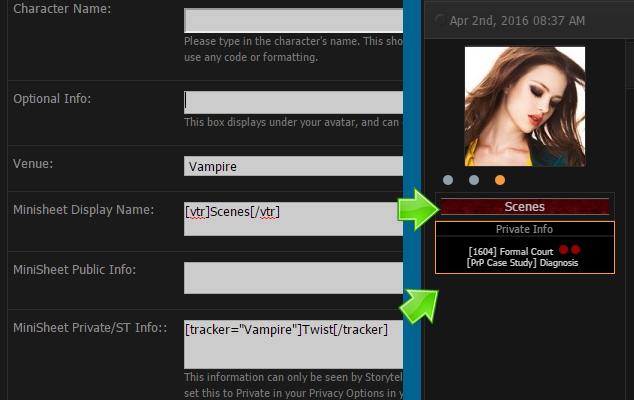The width and height of the screenshot is (634, 400).
Task: Click the right red dot beside Formal Court
Action: pyautogui.click(x=575, y=249)
